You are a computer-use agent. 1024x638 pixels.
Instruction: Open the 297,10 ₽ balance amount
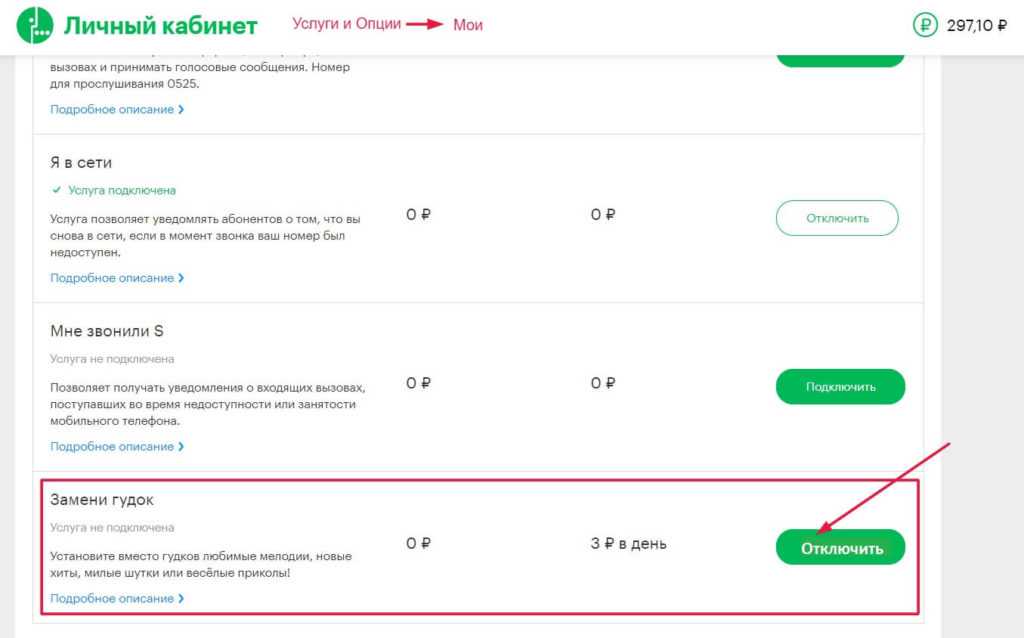pos(976,25)
